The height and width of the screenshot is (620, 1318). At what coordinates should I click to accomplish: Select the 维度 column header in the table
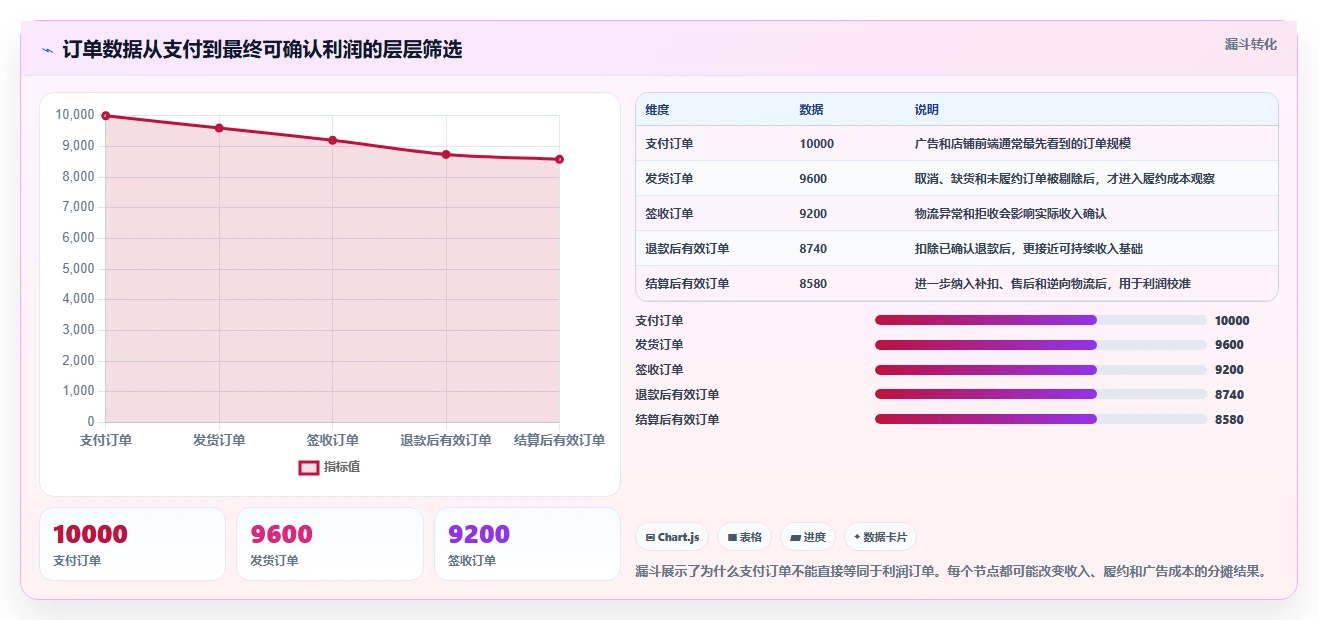pyautogui.click(x=658, y=110)
